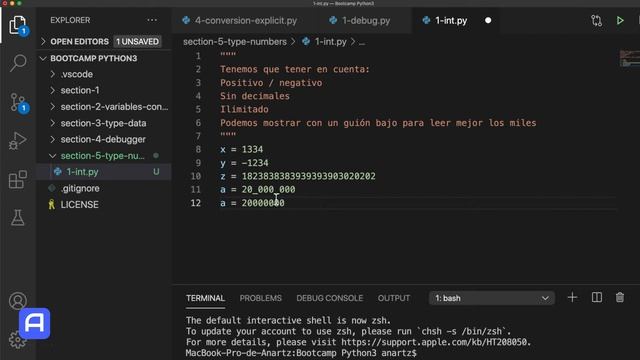Viewport: 640px width, 360px height.
Task: Click the EXPLORER panel title
Action: [70, 20]
